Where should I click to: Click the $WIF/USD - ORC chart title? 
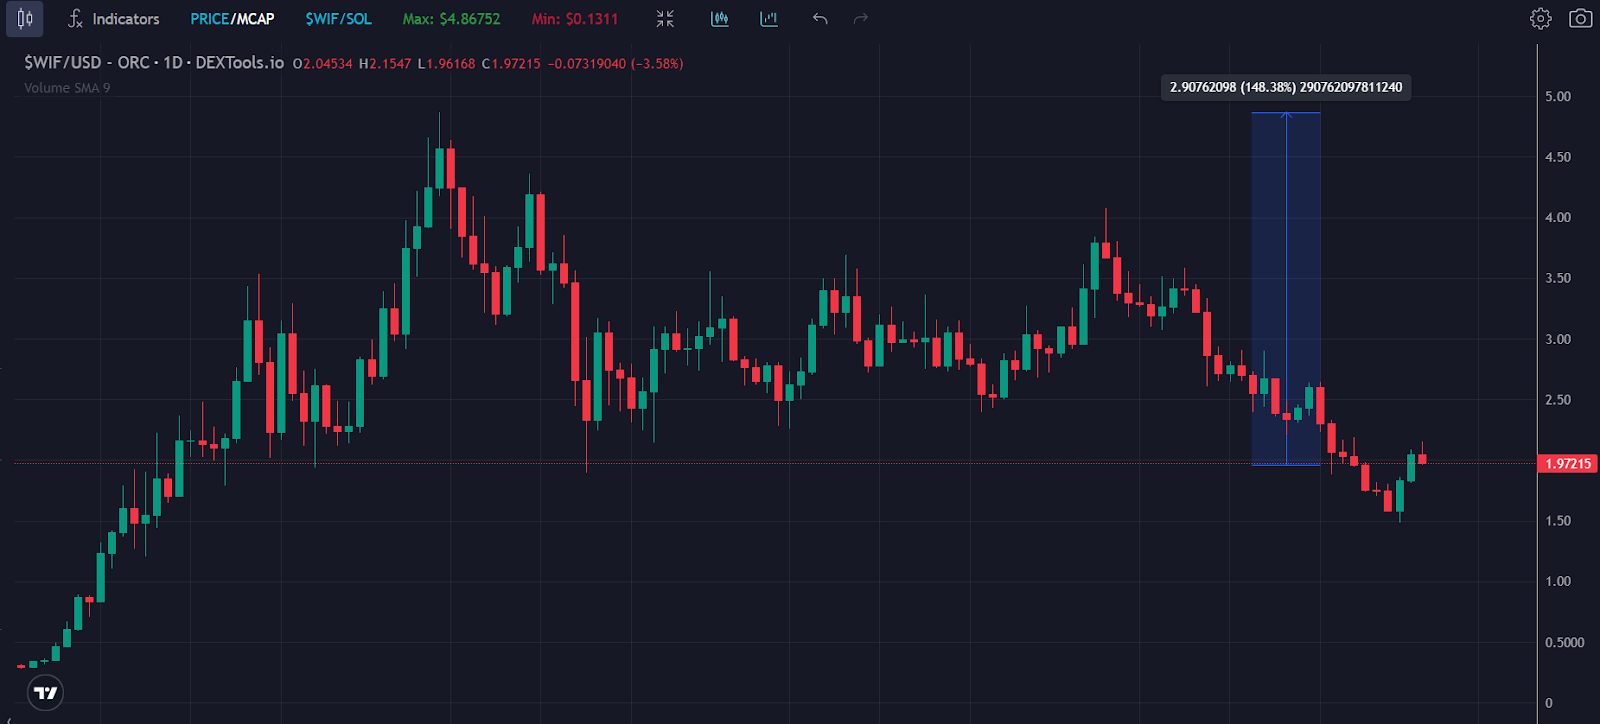point(154,63)
